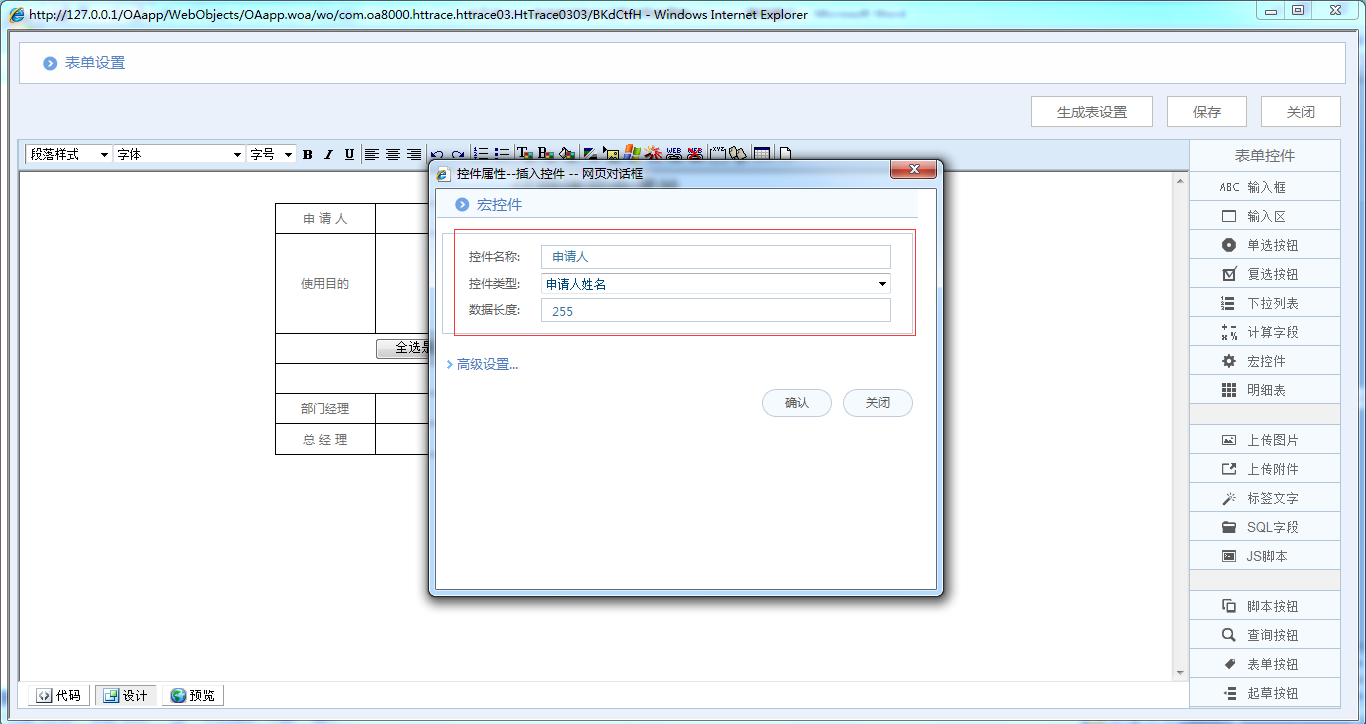Toggle underline formatting in editor toolbar

(x=349, y=154)
